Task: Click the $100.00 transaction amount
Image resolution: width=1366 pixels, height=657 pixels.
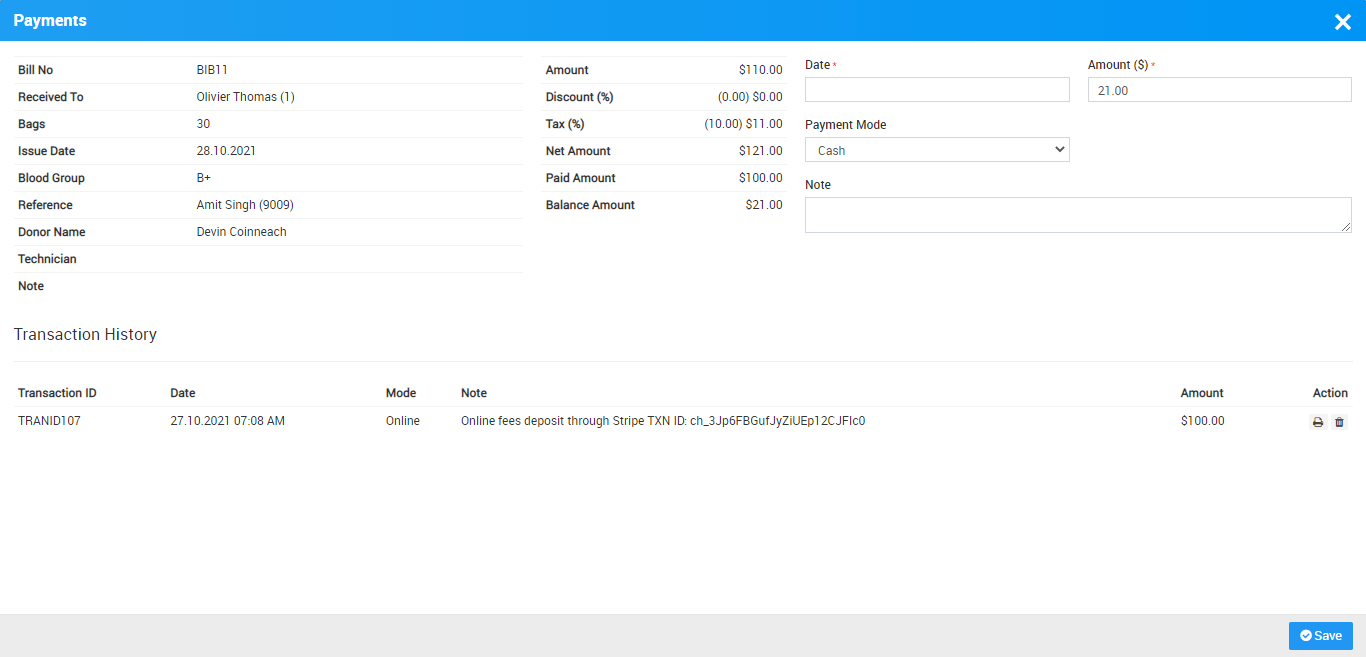Action: (x=1203, y=421)
